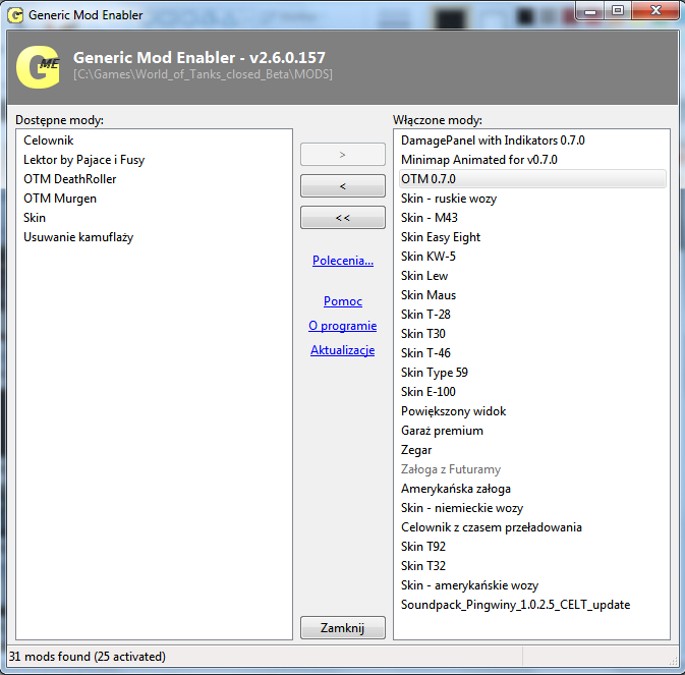The image size is (685, 675).
Task: Select DamagePanel with Indikators 0.7.0
Action: point(493,140)
